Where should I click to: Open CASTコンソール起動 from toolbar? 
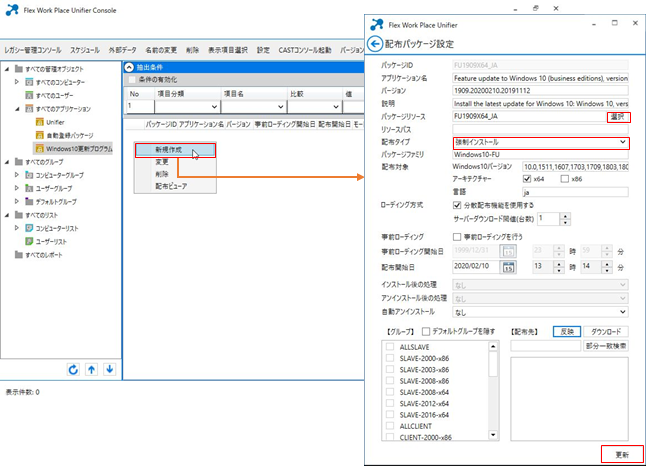304,50
